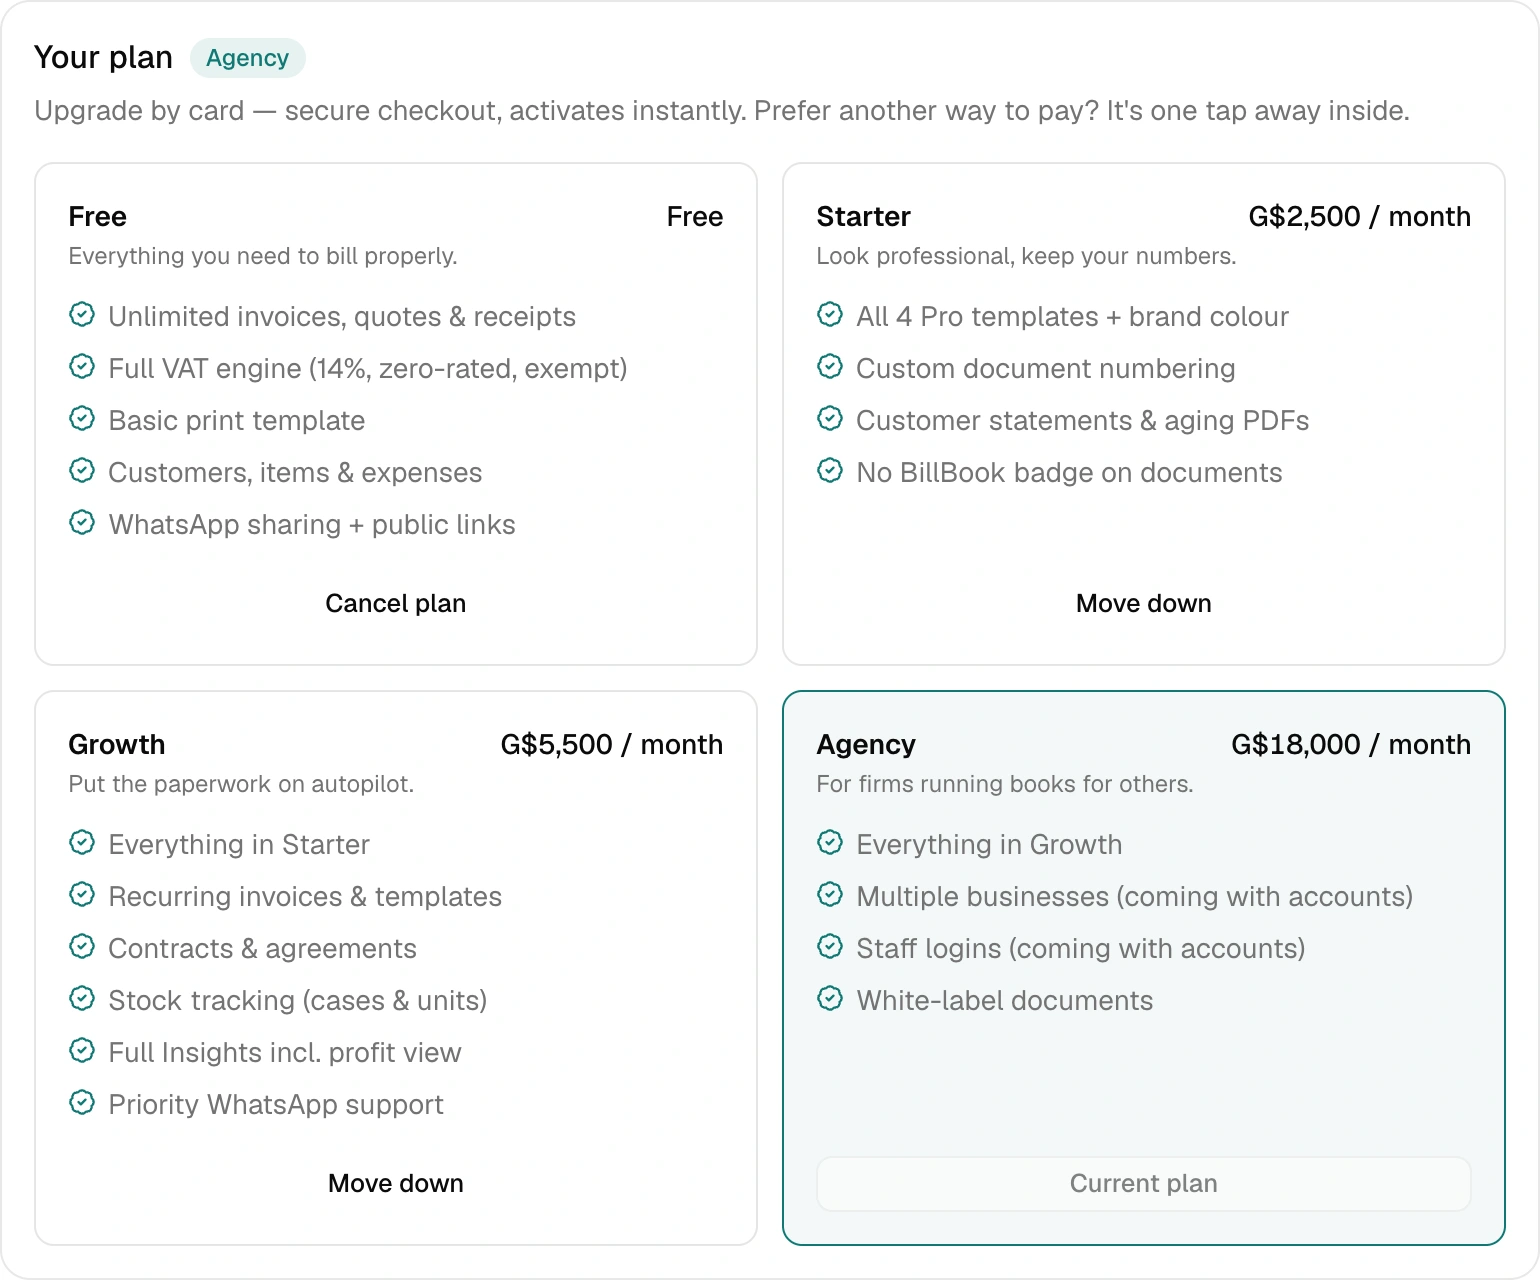The image size is (1540, 1280).
Task: Click the checkmark icon beside Unlimited invoices
Action: (x=82, y=315)
